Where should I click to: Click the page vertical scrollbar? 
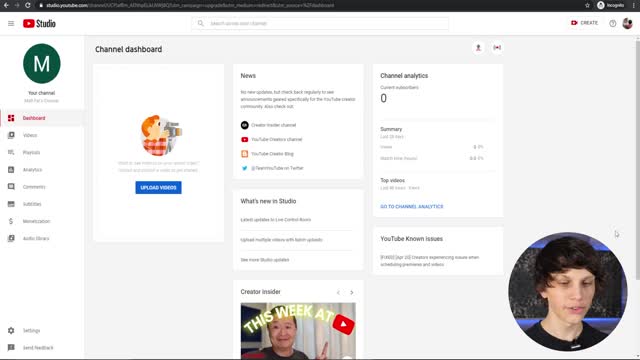638,159
